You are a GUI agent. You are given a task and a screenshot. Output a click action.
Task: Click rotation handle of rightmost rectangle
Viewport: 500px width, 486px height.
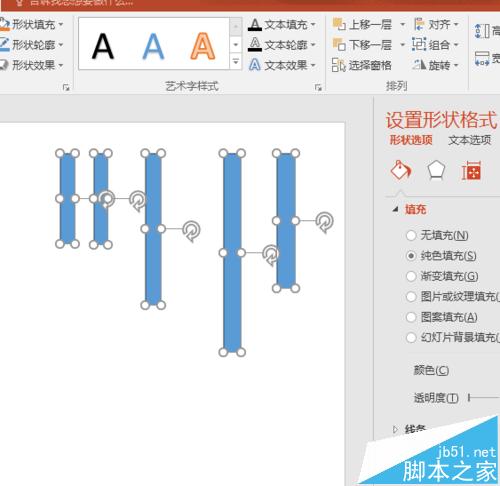(x=324, y=222)
